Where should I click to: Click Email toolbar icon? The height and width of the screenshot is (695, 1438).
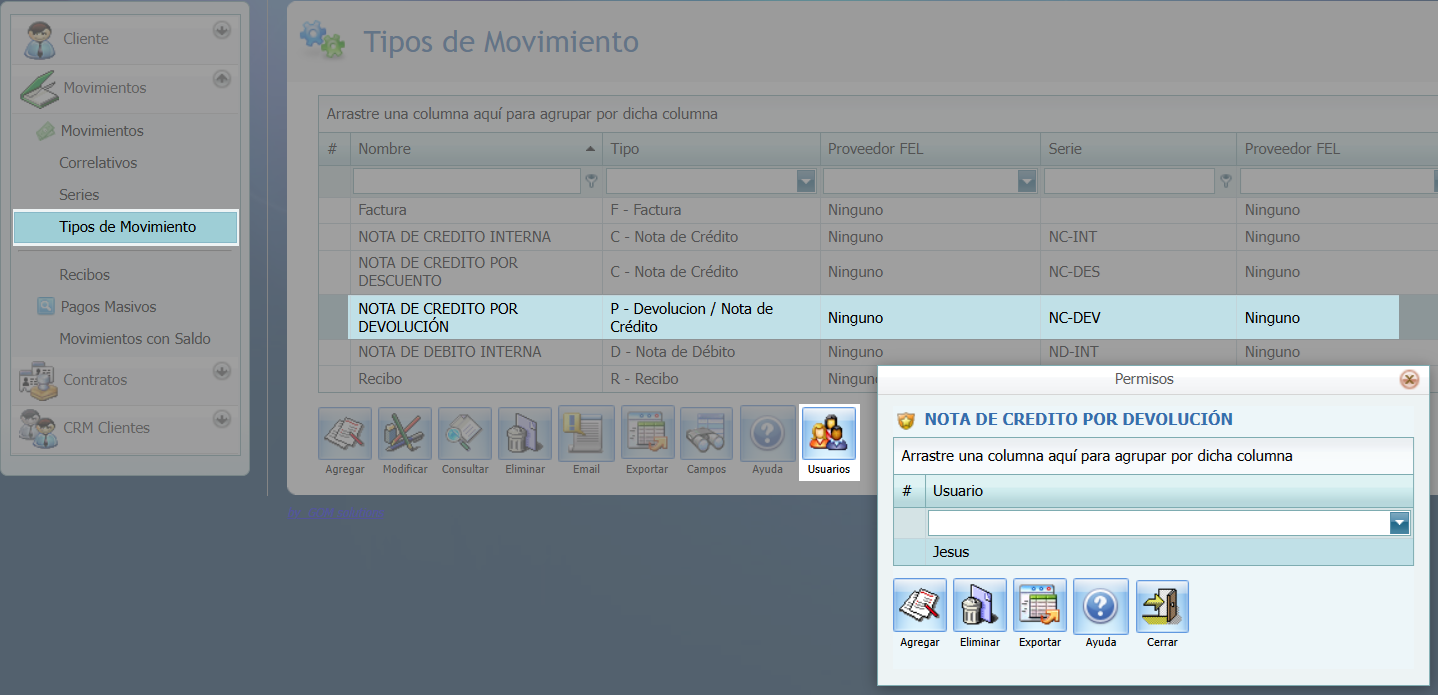coord(586,434)
